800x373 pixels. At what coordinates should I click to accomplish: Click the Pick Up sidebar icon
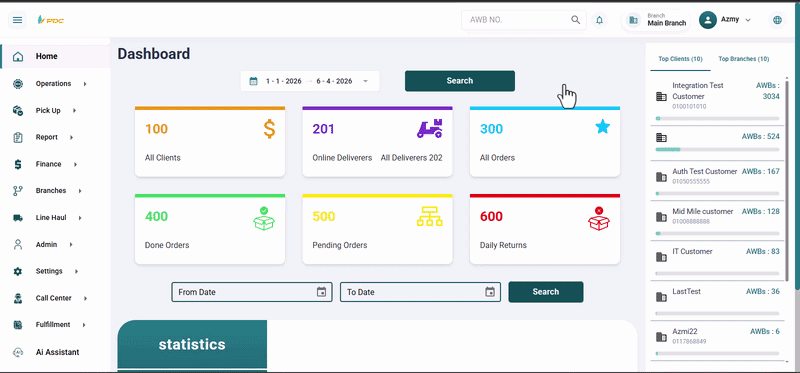click(x=18, y=110)
